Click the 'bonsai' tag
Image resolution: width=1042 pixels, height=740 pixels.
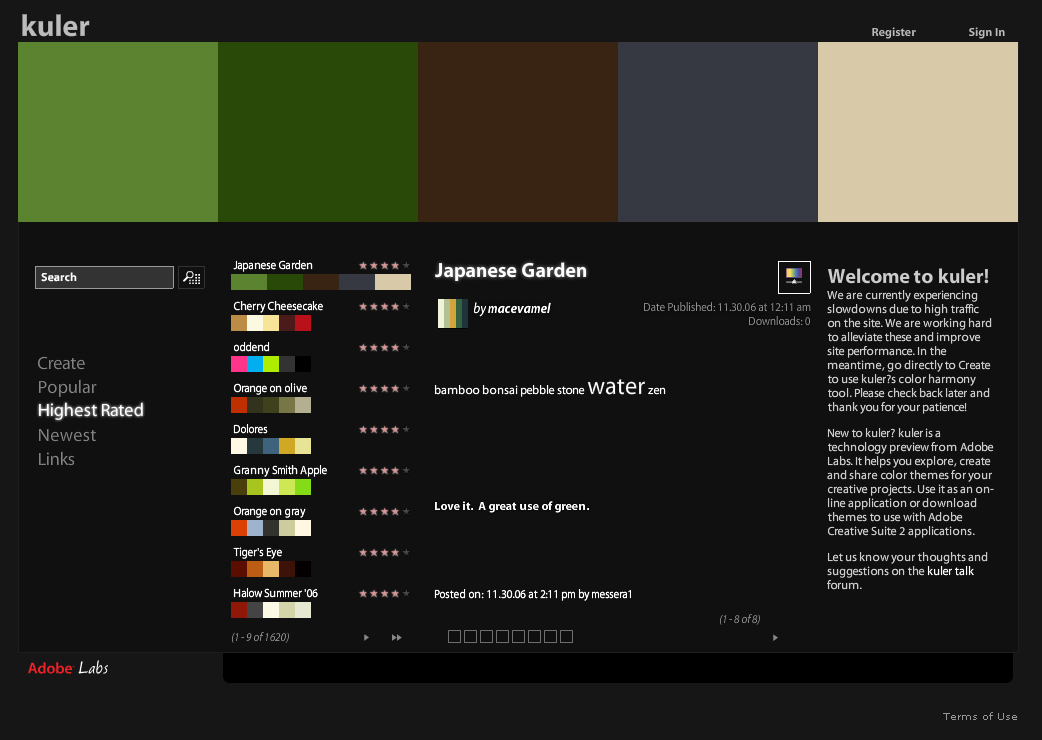pos(500,390)
